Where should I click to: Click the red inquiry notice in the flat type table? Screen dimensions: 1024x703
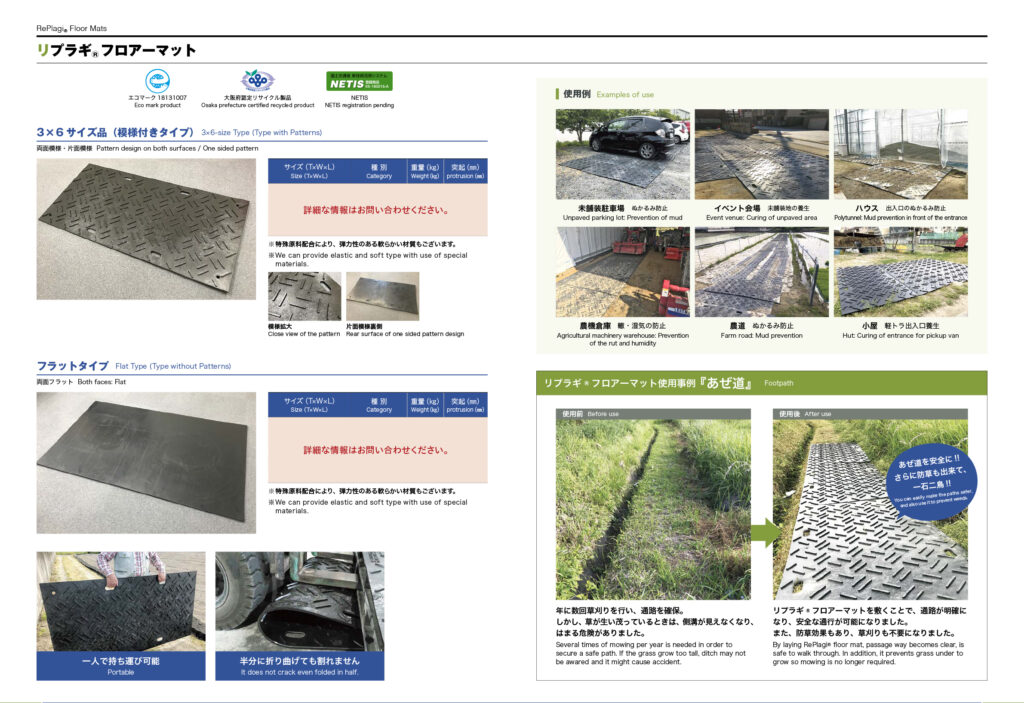point(376,450)
